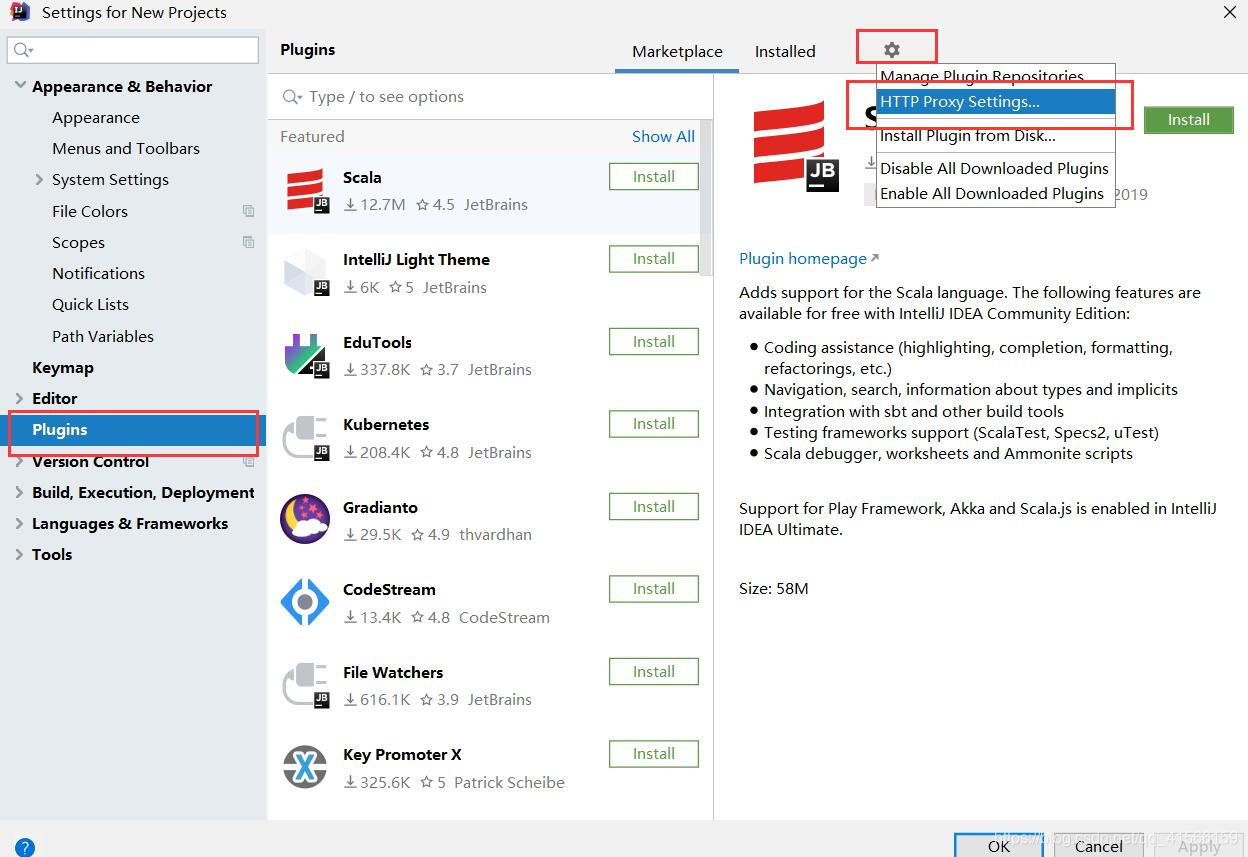
Task: Click the large Scala logo in details pane
Action: [x=795, y=145]
